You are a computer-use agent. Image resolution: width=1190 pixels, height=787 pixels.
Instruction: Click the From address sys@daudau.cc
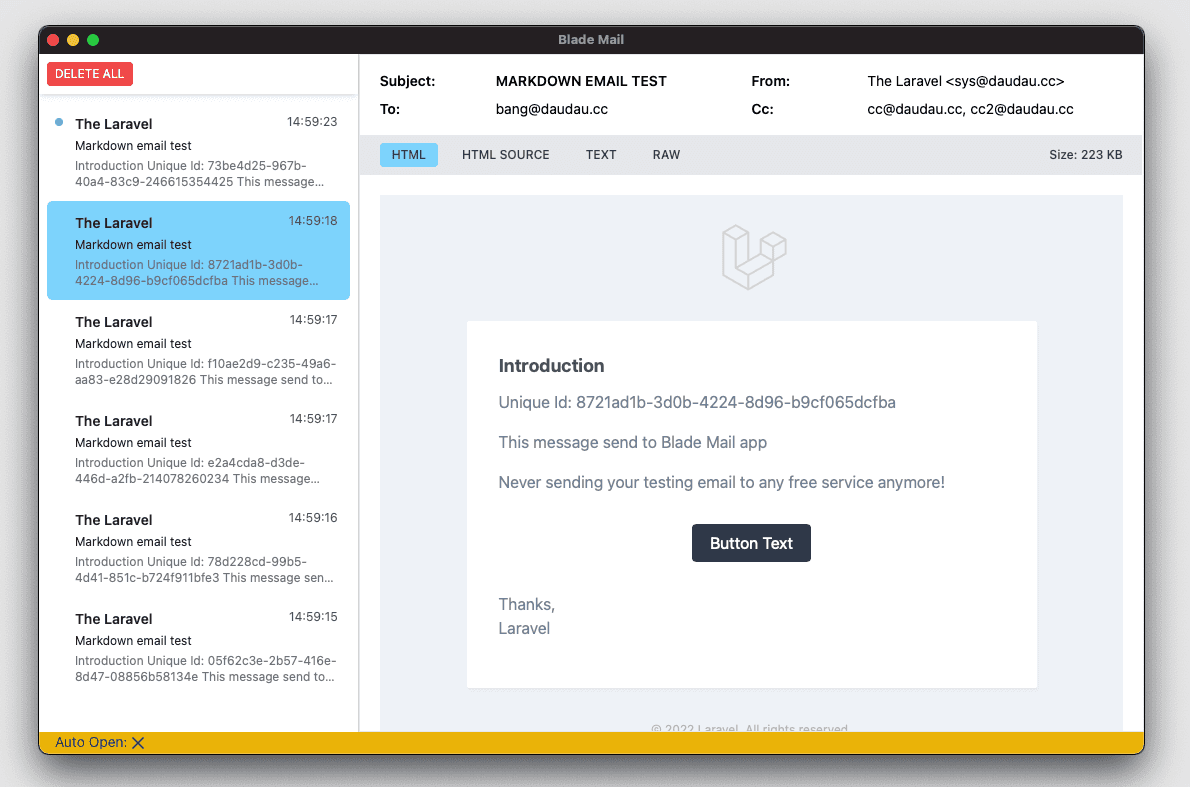(x=965, y=81)
